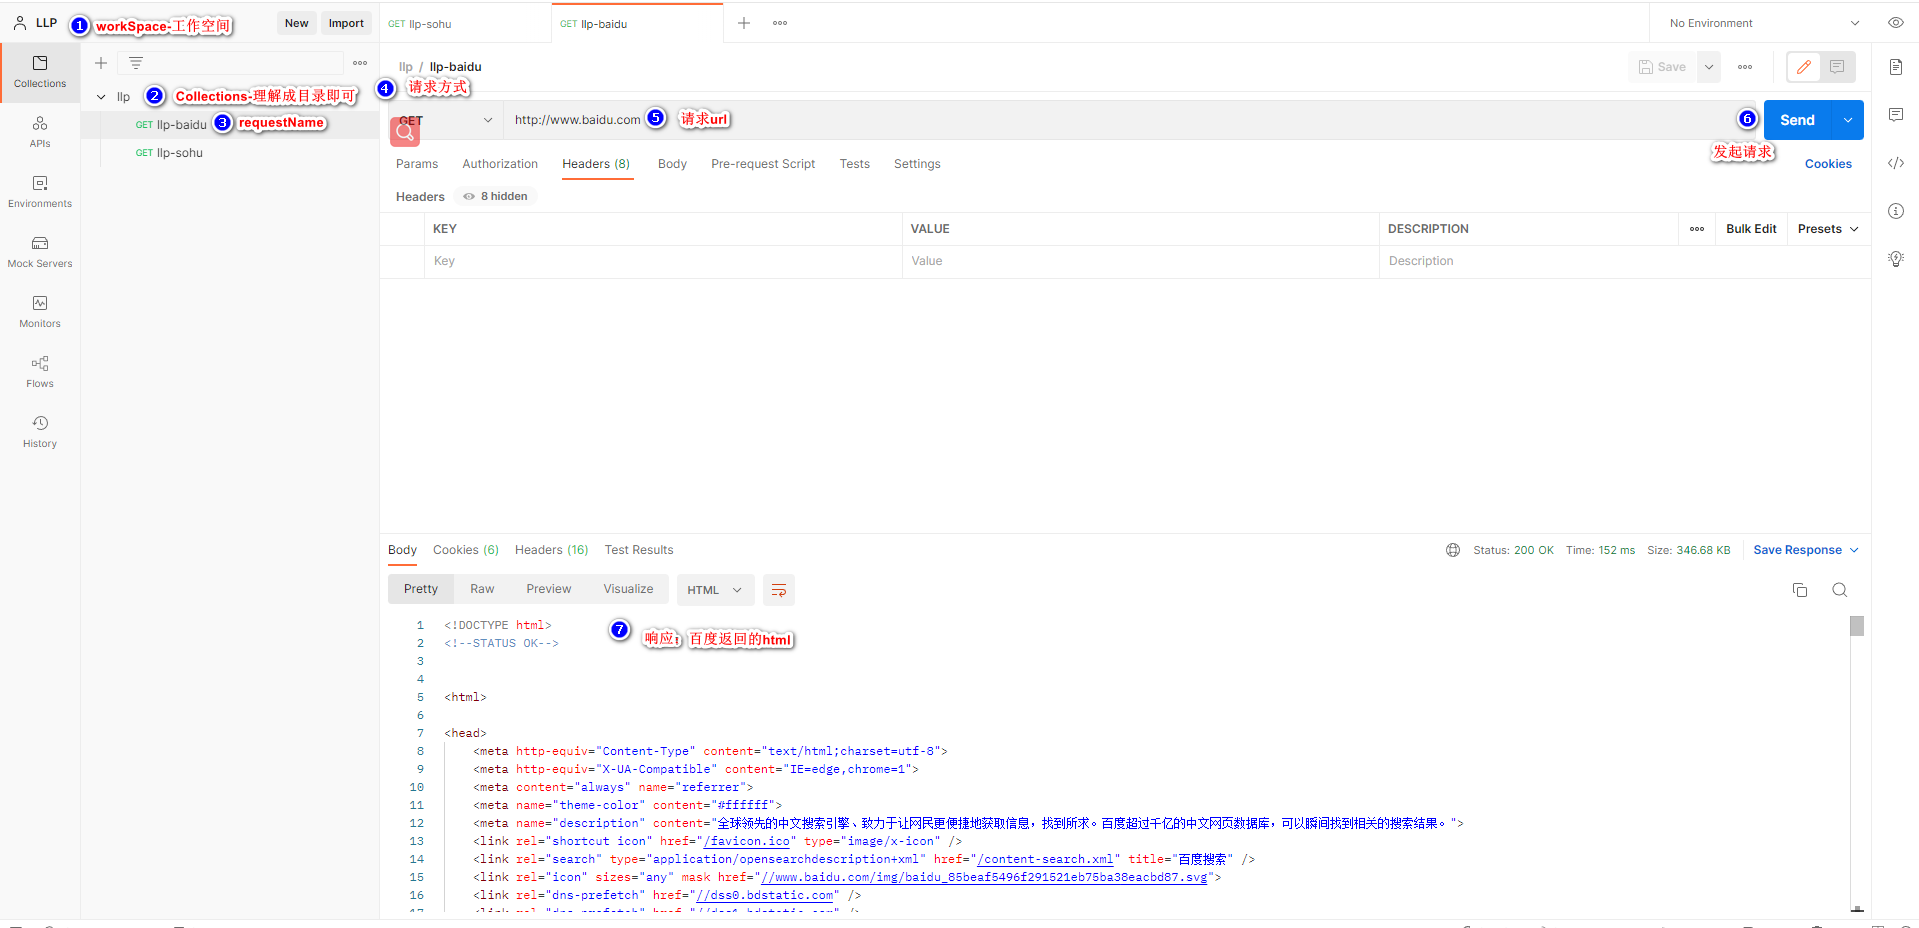Open the Save options dropdown arrow
This screenshot has width=1919, height=928.
pyautogui.click(x=1709, y=67)
